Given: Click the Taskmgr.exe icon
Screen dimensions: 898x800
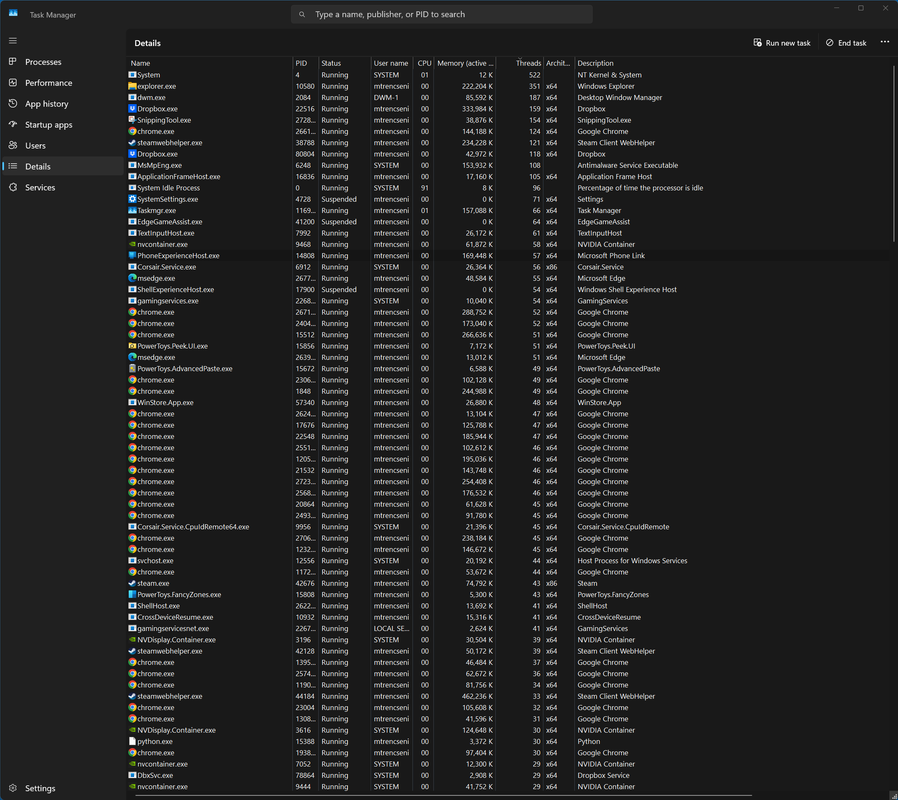Looking at the screenshot, I should 132,210.
